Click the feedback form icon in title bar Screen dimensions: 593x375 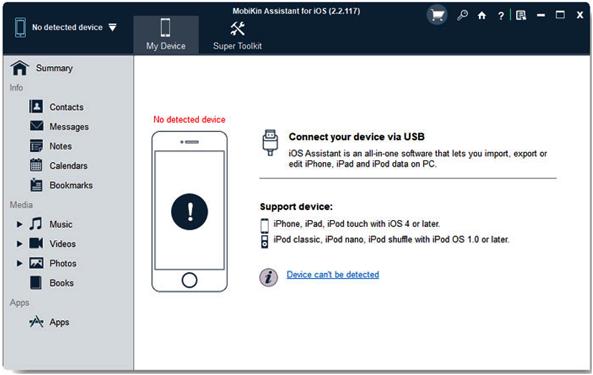521,15
